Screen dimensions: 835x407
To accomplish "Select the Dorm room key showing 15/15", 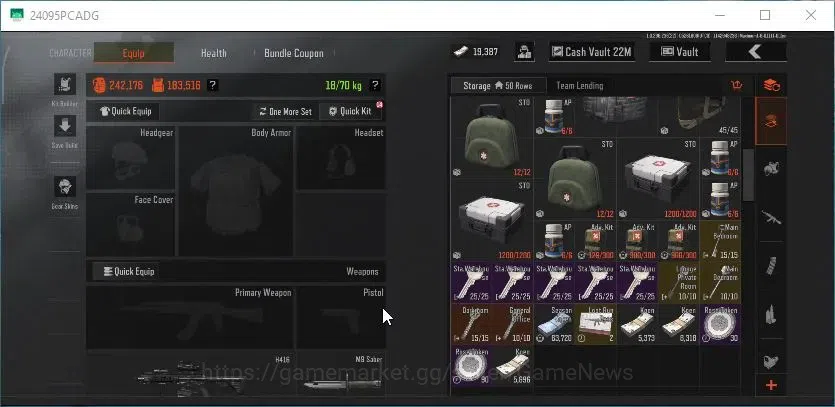I will pos(471,324).
